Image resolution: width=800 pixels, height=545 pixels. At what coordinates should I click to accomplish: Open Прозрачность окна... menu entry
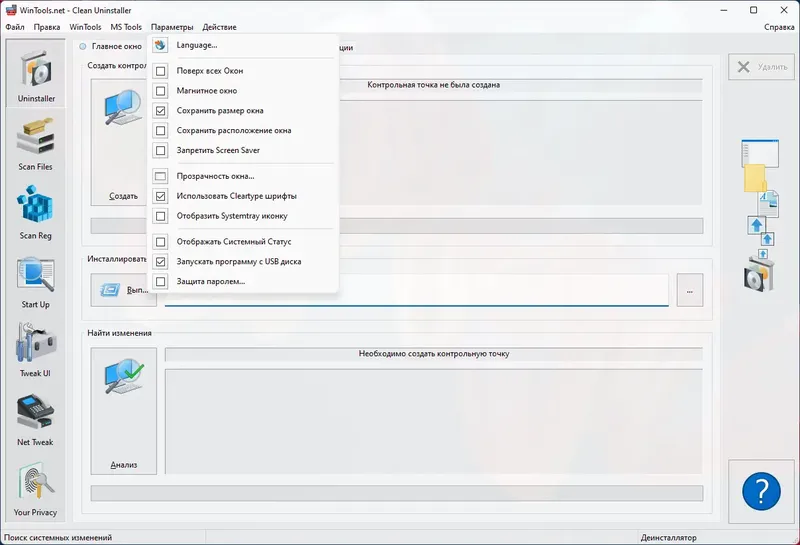pyautogui.click(x=243, y=176)
